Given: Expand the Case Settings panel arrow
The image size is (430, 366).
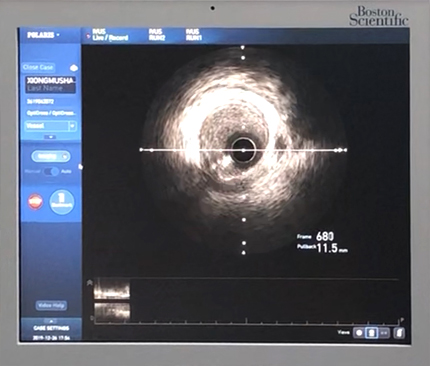Looking at the screenshot, I should click(x=51, y=321).
